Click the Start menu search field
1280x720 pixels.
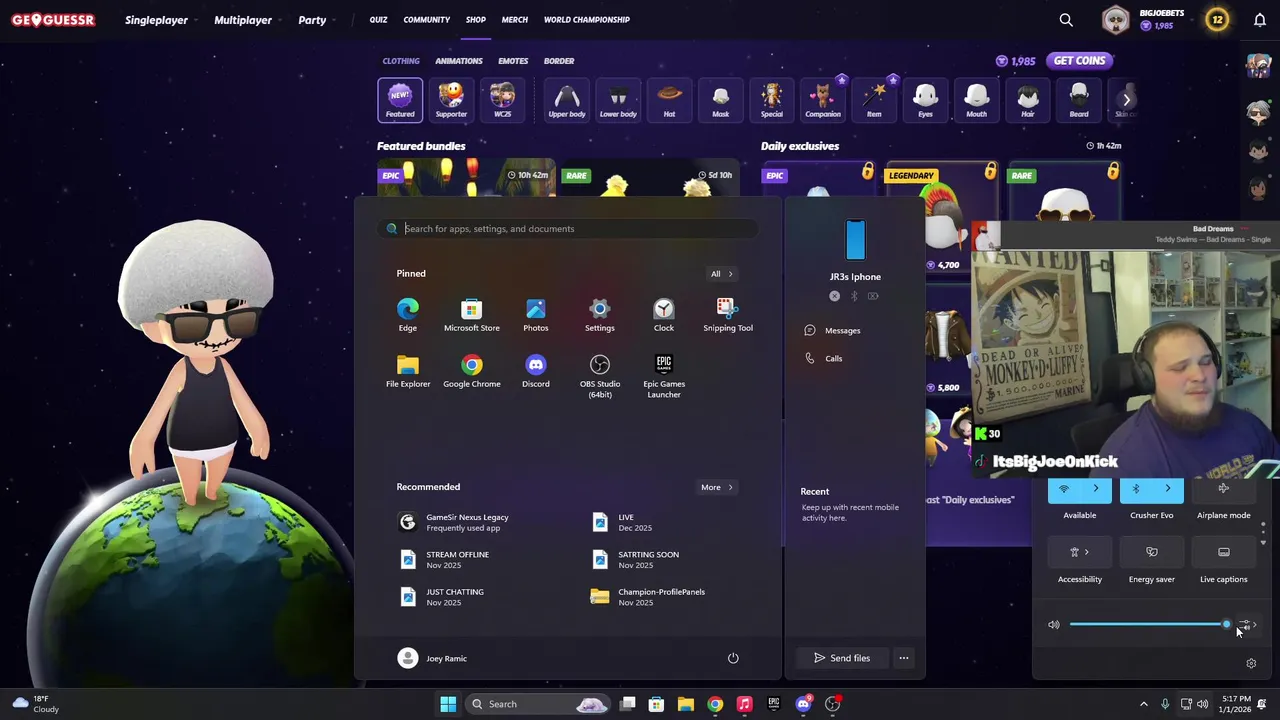568,228
